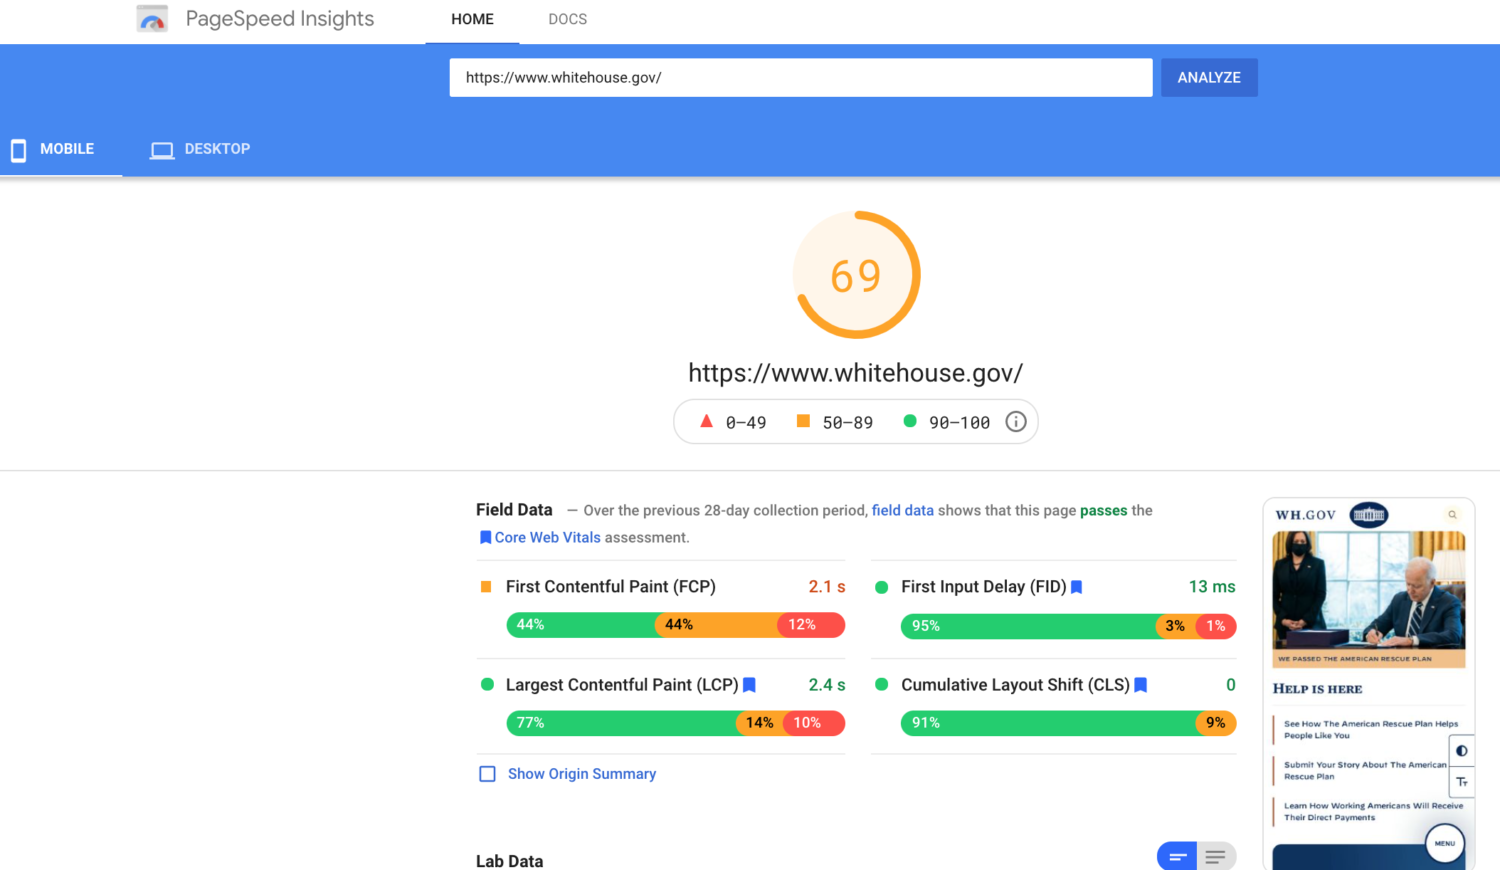
Task: Click the orange 3% segment of FID bar
Action: [x=1175, y=626]
